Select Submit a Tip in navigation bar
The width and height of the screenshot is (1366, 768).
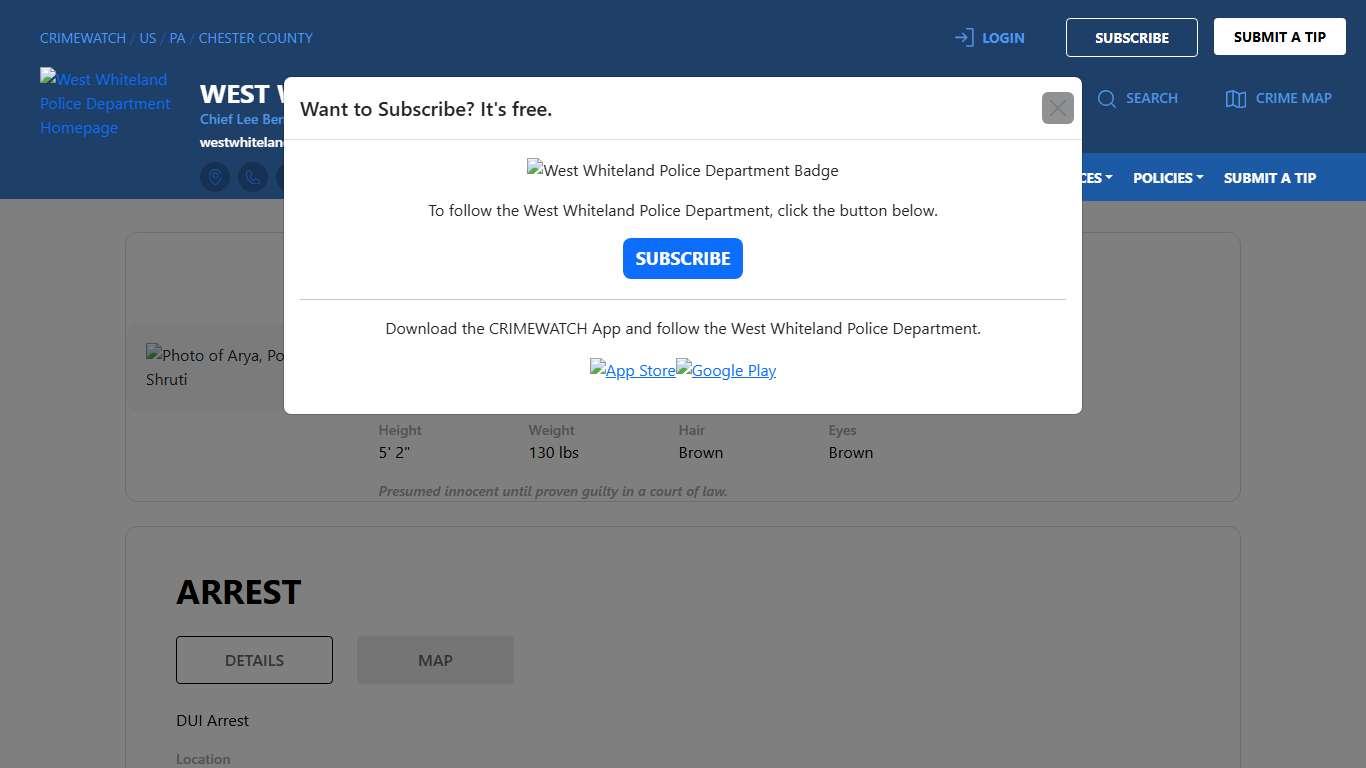[1269, 178]
